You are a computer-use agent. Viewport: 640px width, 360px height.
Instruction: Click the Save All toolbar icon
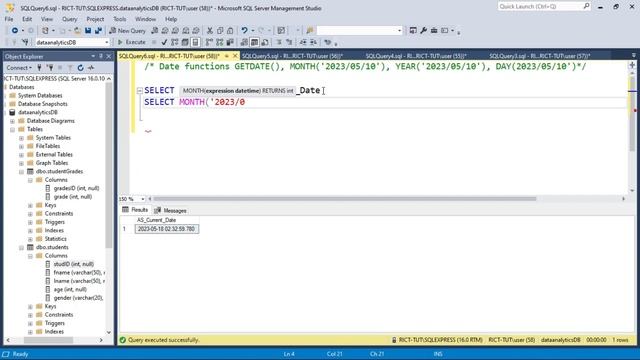tap(98, 31)
